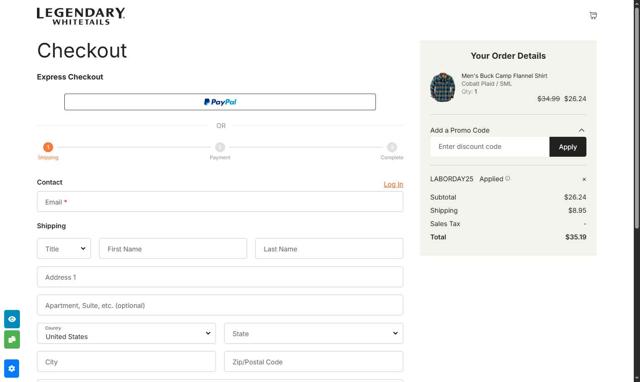Open the green chat widget icon
The width and height of the screenshot is (640, 382).
point(12,339)
